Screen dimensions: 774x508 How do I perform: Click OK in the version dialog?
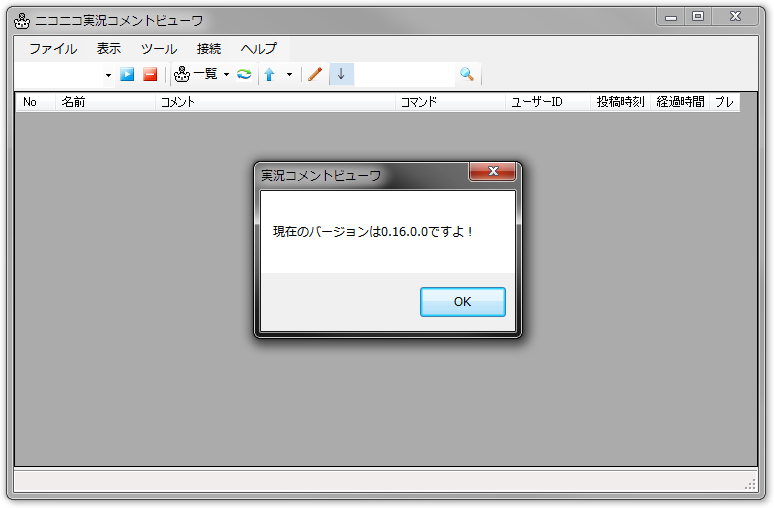[463, 302]
